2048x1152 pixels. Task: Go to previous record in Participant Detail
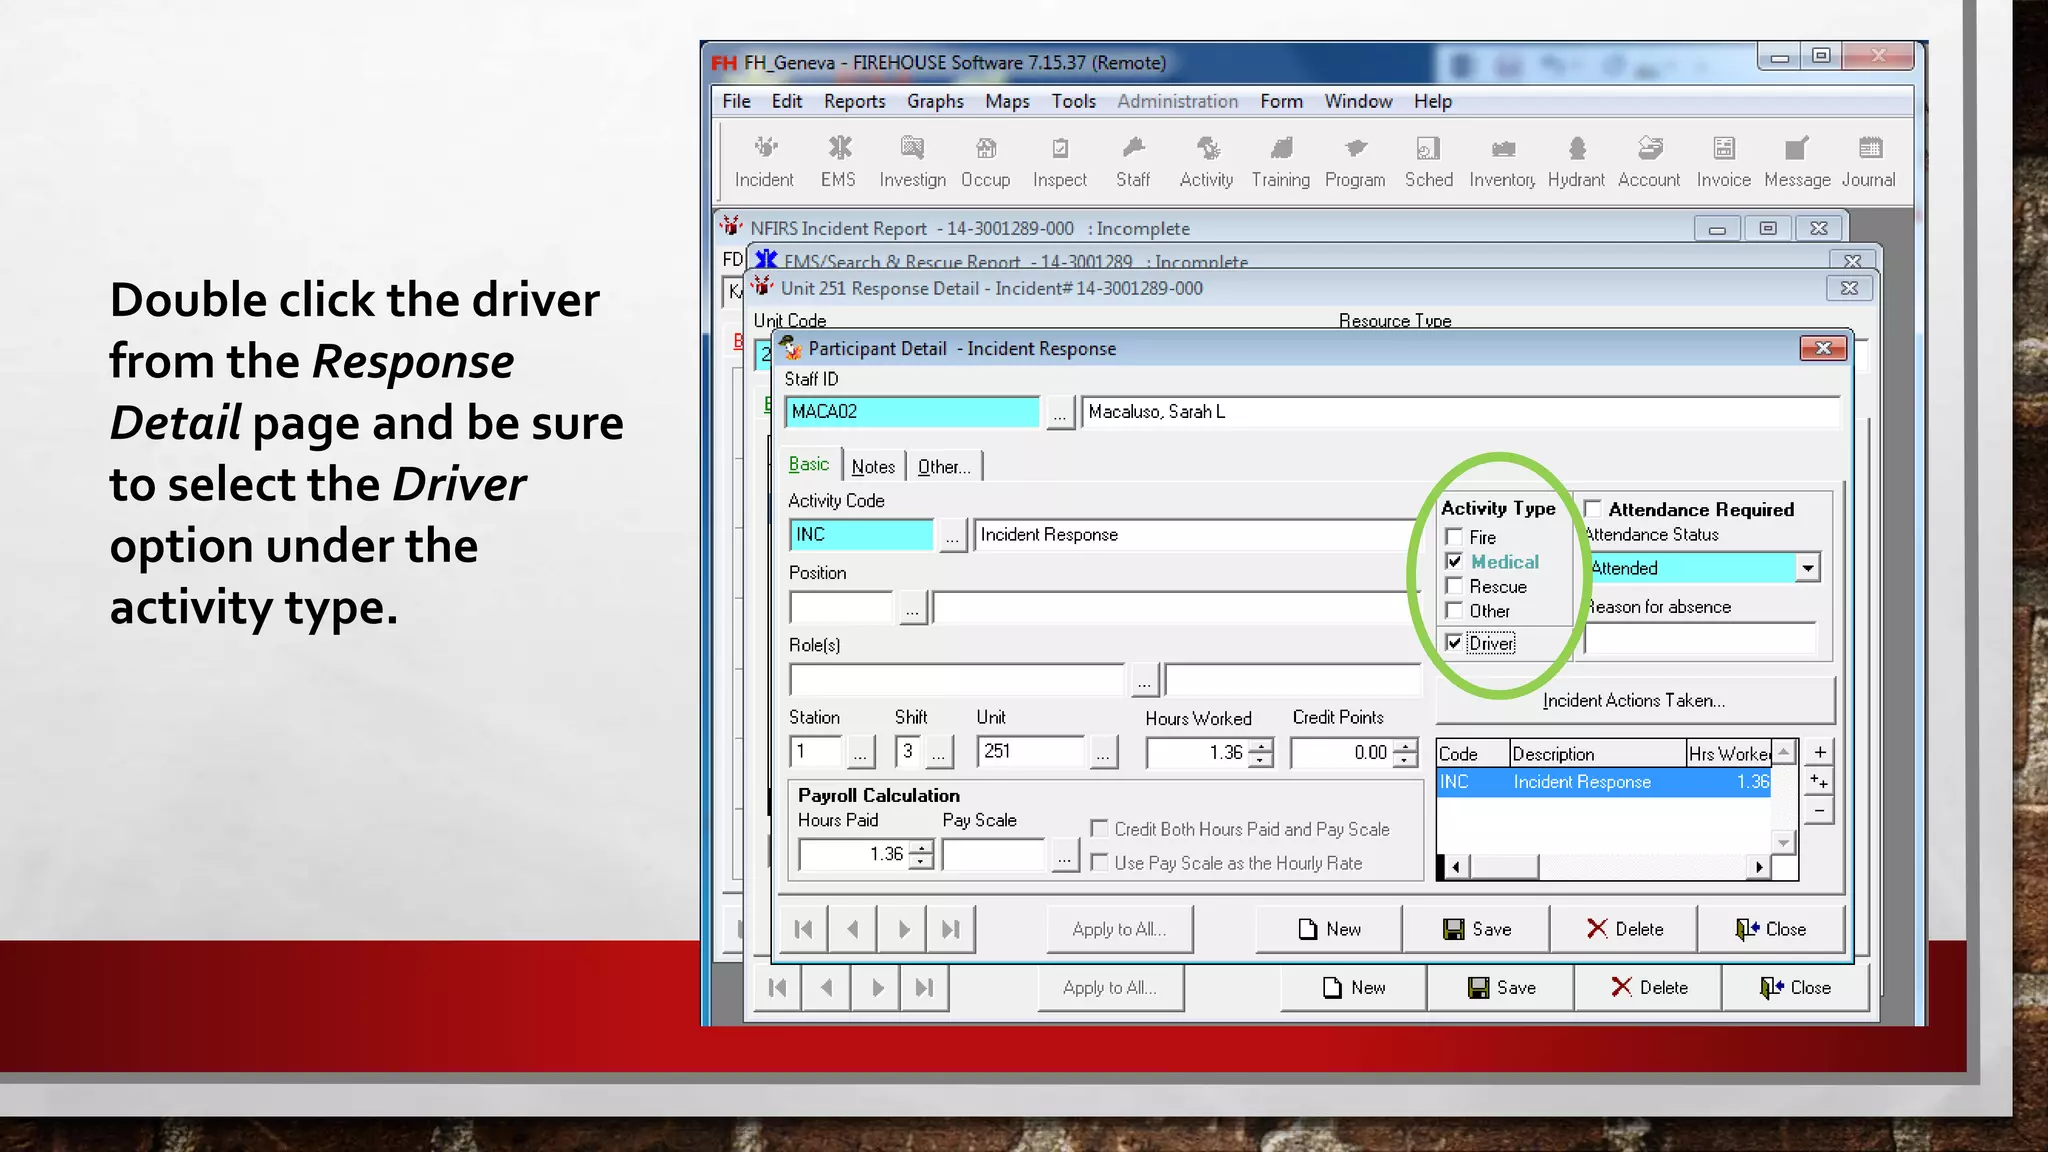[x=852, y=929]
